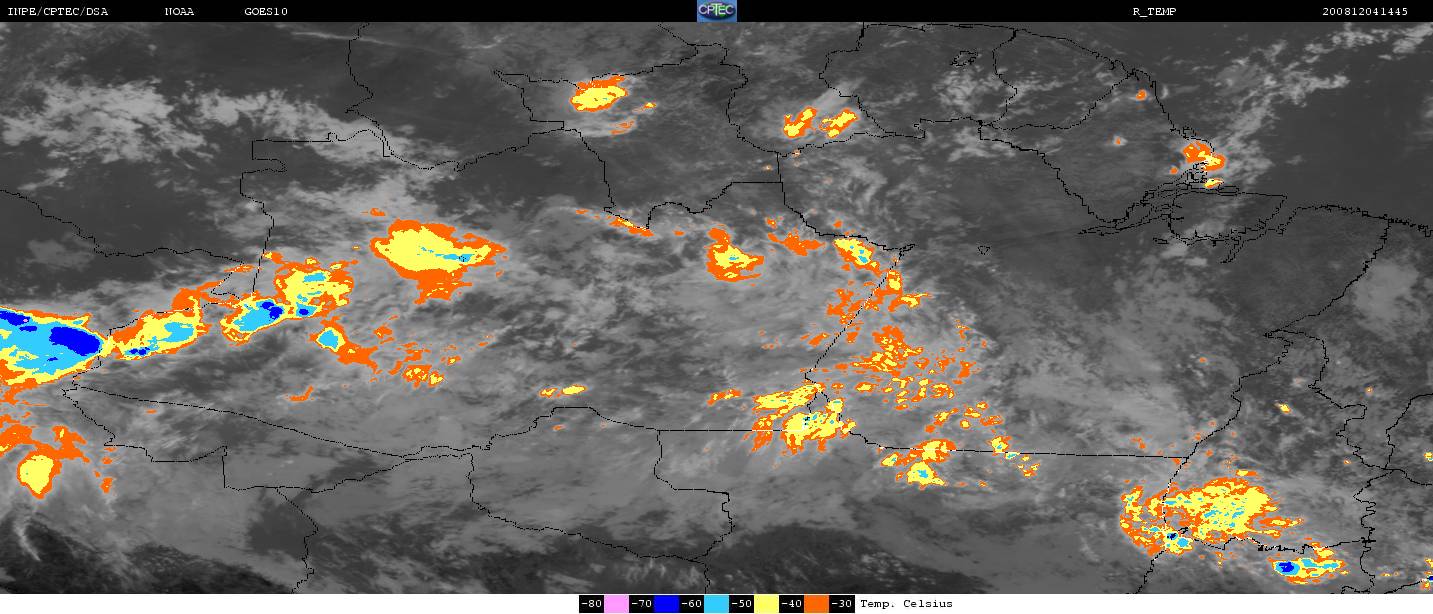Click the NOAA label in the header
This screenshot has width=1433, height=614.
(x=179, y=11)
